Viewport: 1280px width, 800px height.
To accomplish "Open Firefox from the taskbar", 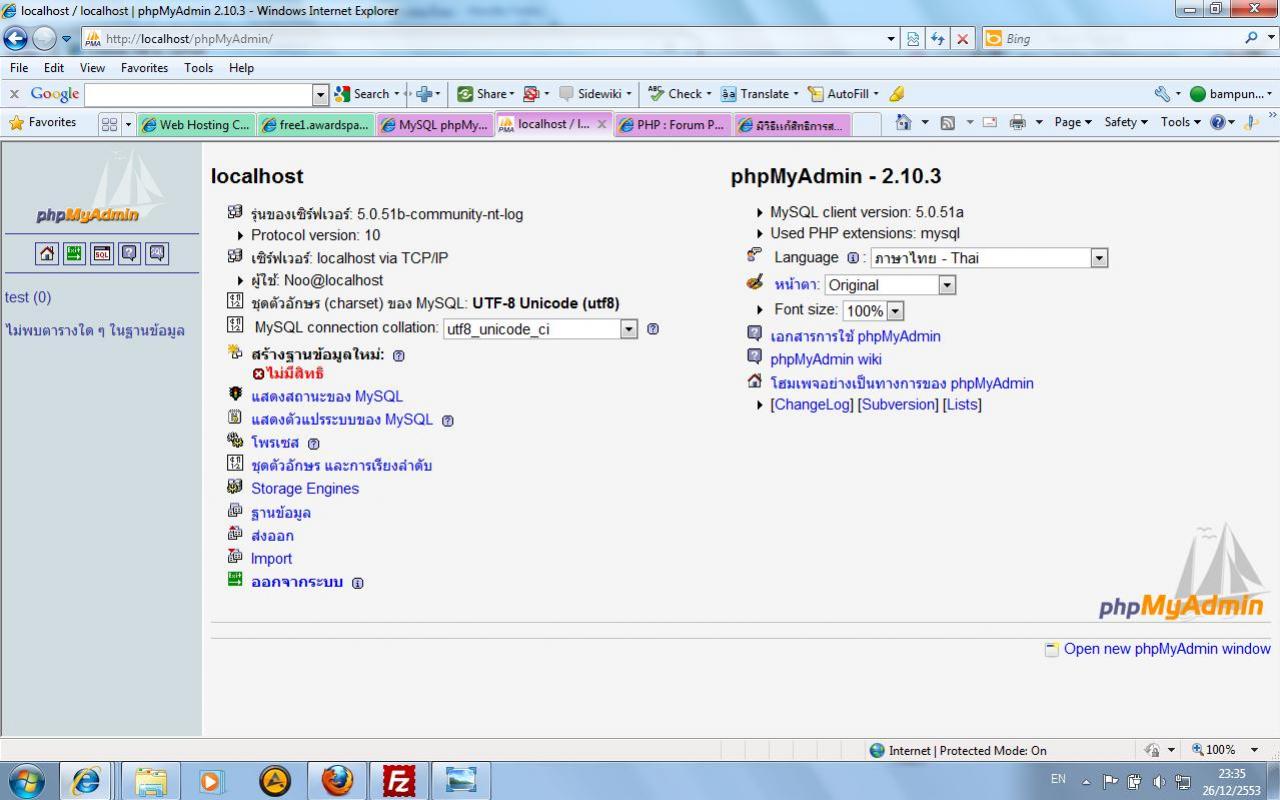I will [337, 780].
